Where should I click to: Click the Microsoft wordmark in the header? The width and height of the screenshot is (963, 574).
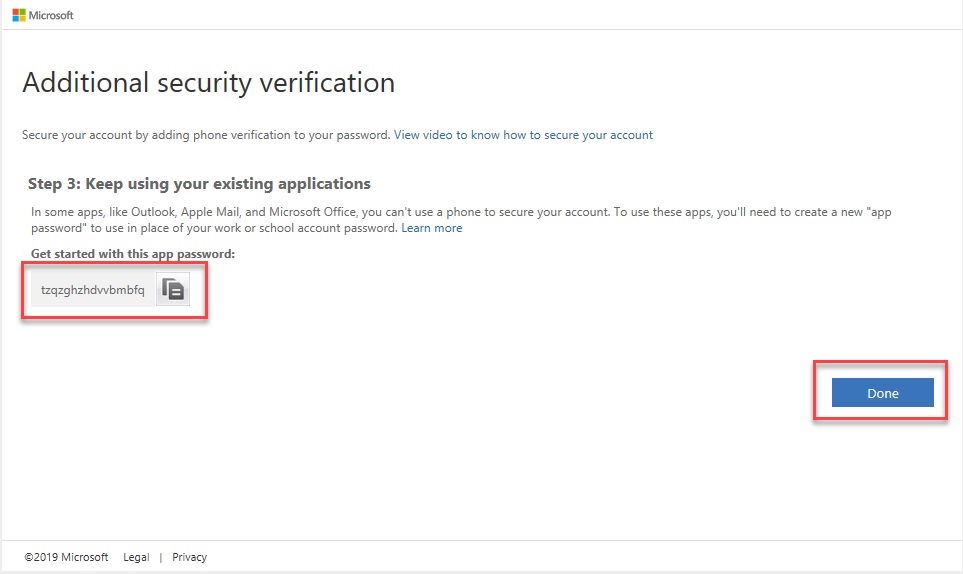51,15
